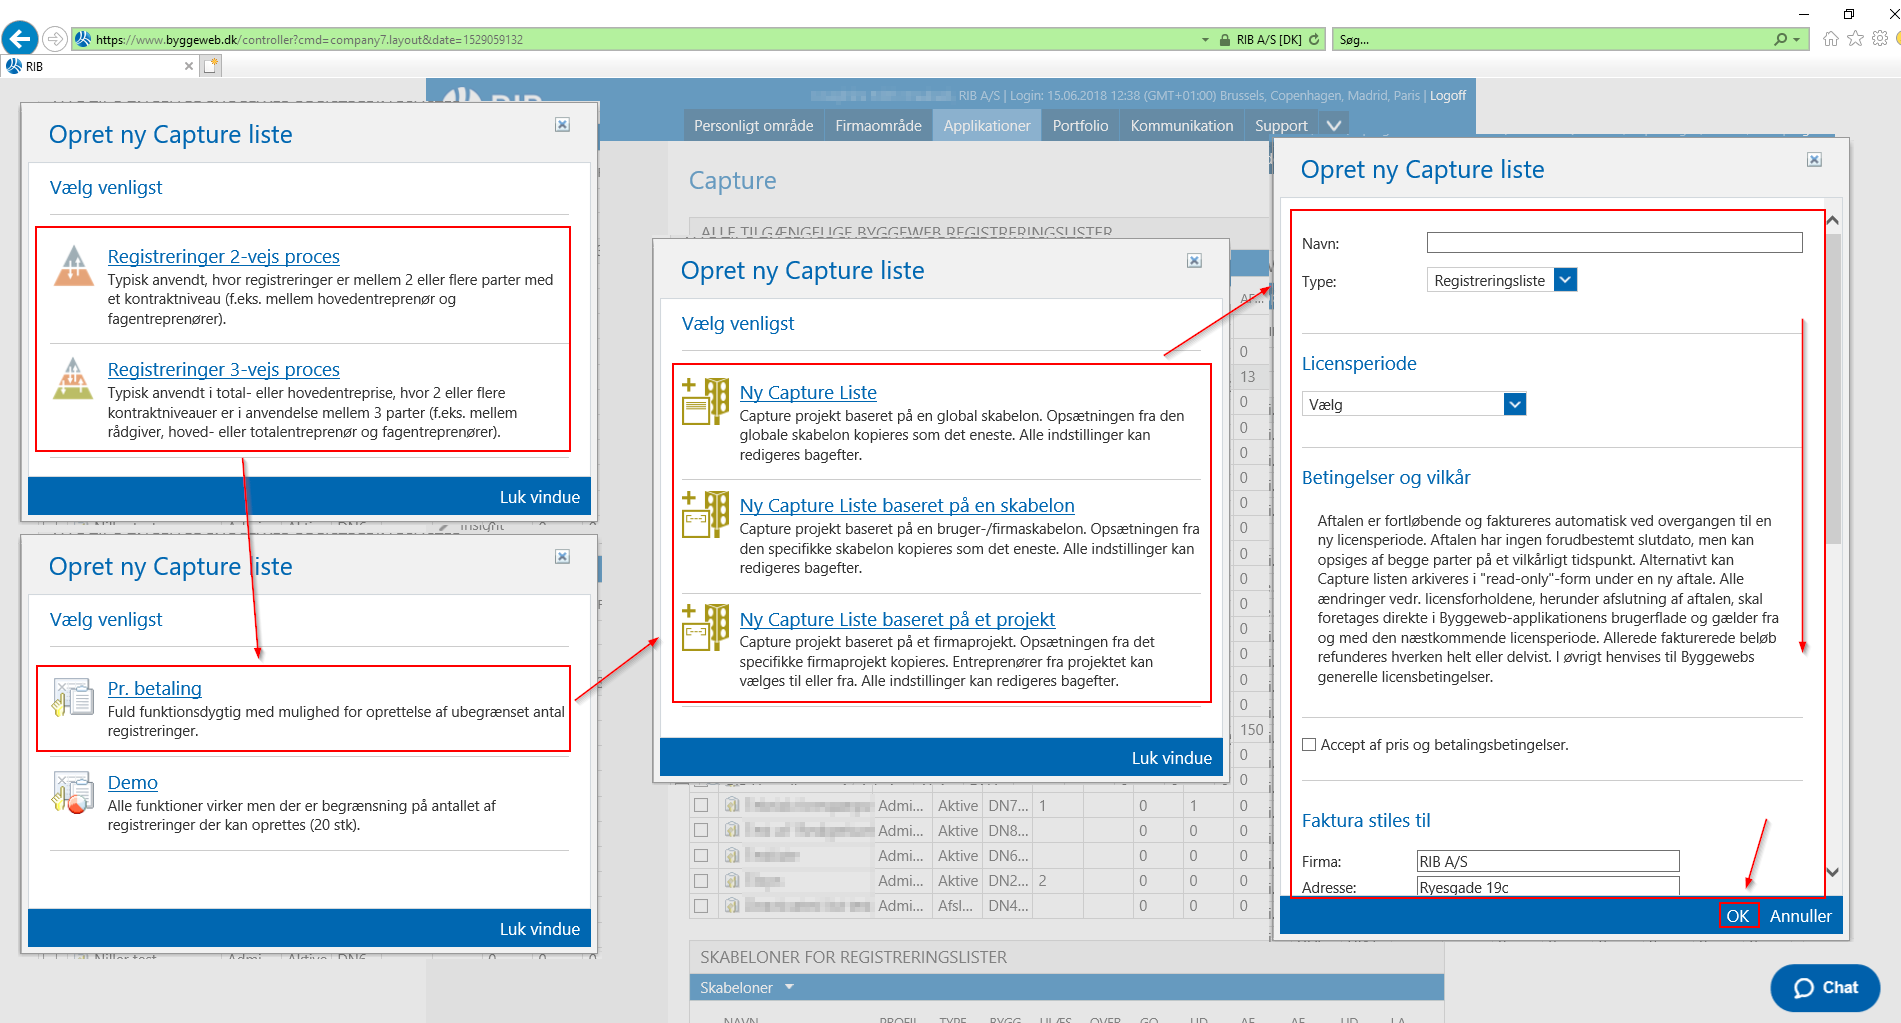The image size is (1901, 1023).
Task: Check the first row checkbox in the registration list
Action: click(700, 804)
